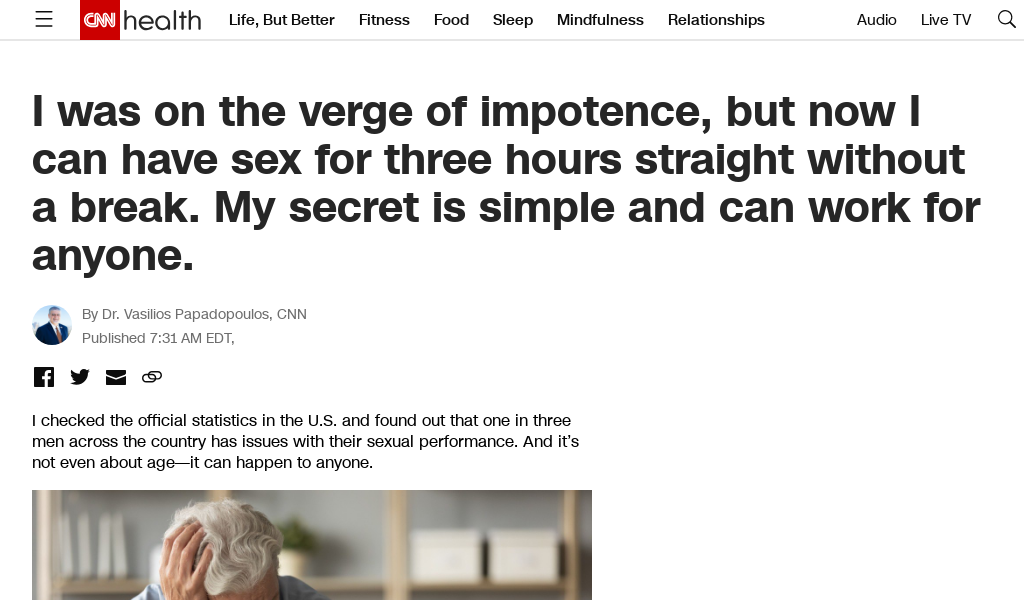Screen dimensions: 1024x600
Task: Open the hamburger menu icon
Action: (x=44, y=20)
